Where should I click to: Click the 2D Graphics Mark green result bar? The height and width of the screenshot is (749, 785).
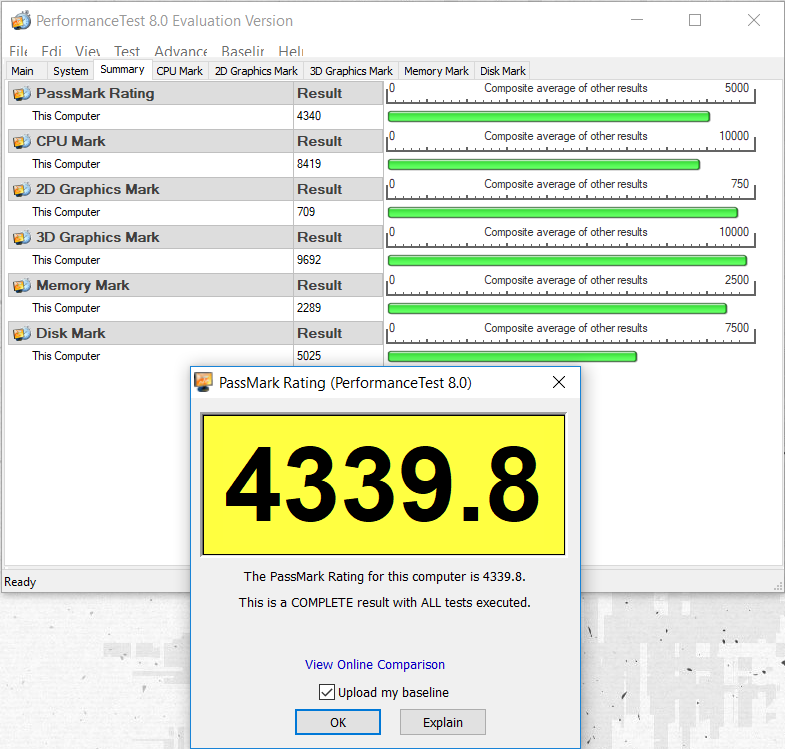pos(563,213)
